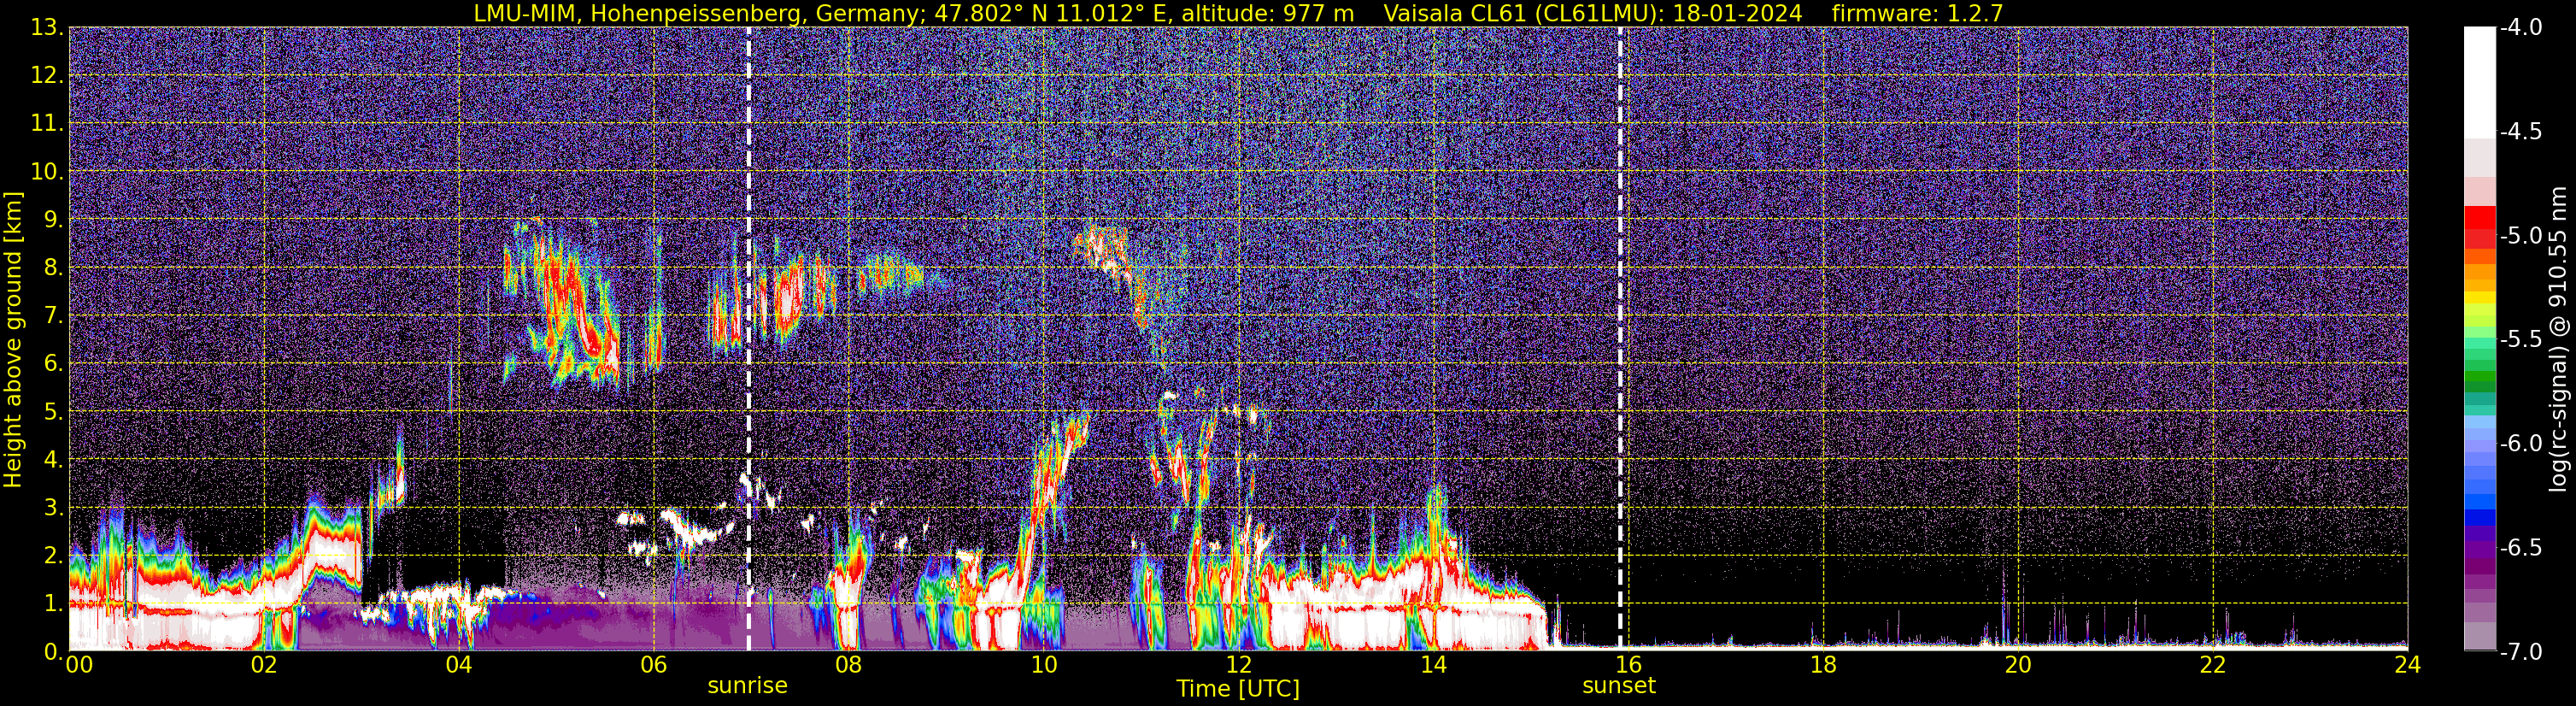Click the white dashed sunset marker line

click(x=1620, y=339)
